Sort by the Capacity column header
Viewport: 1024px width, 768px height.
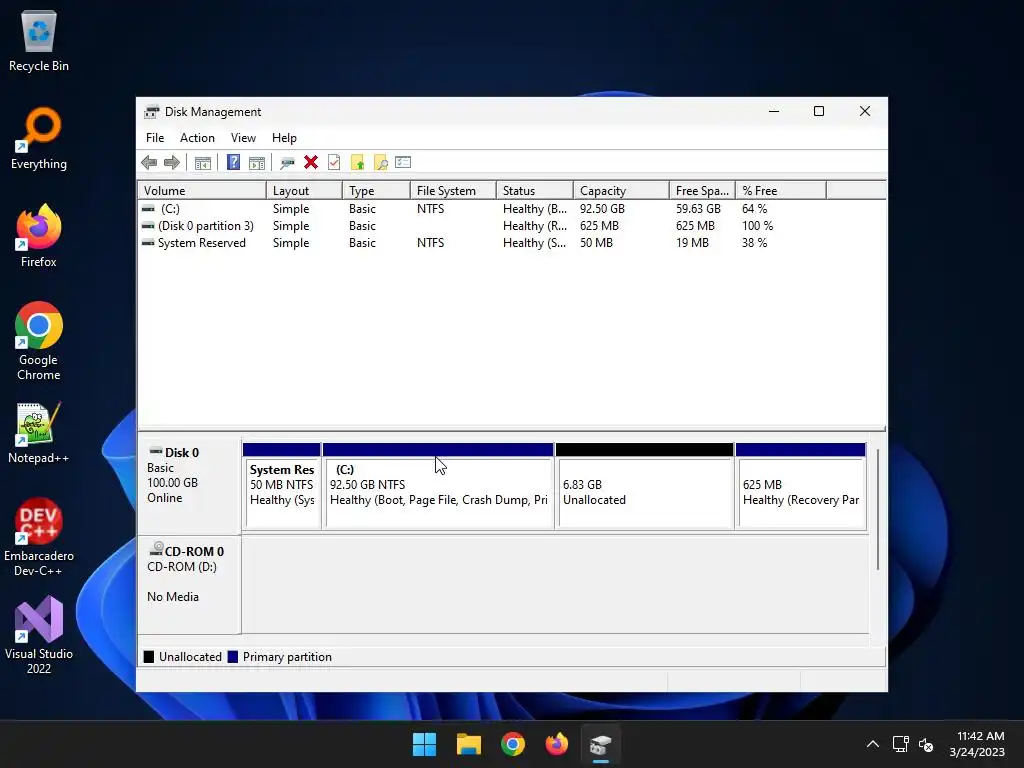(x=621, y=191)
